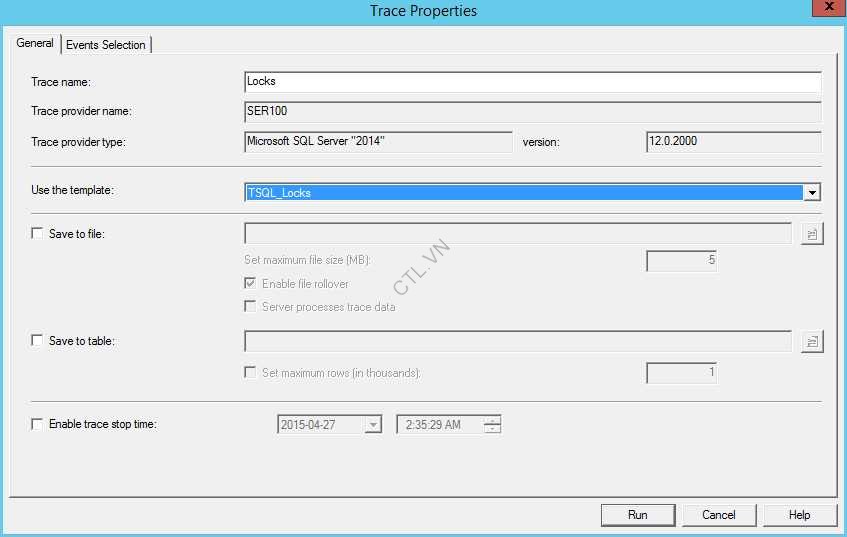Check Server processes trace data
This screenshot has width=847, height=537.
tap(251, 307)
